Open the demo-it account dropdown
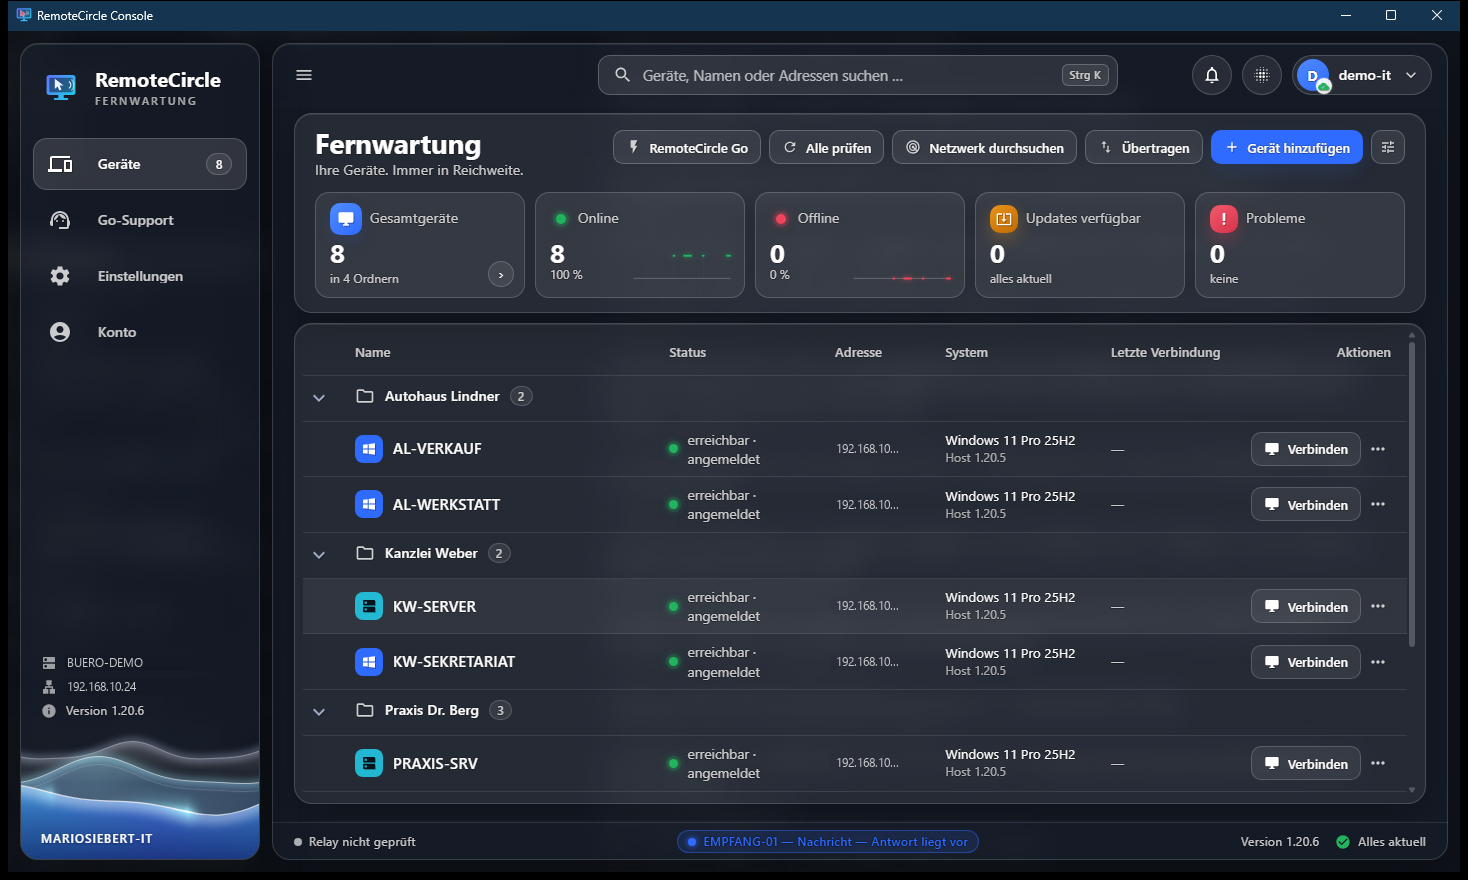The image size is (1468, 880). click(x=1362, y=75)
